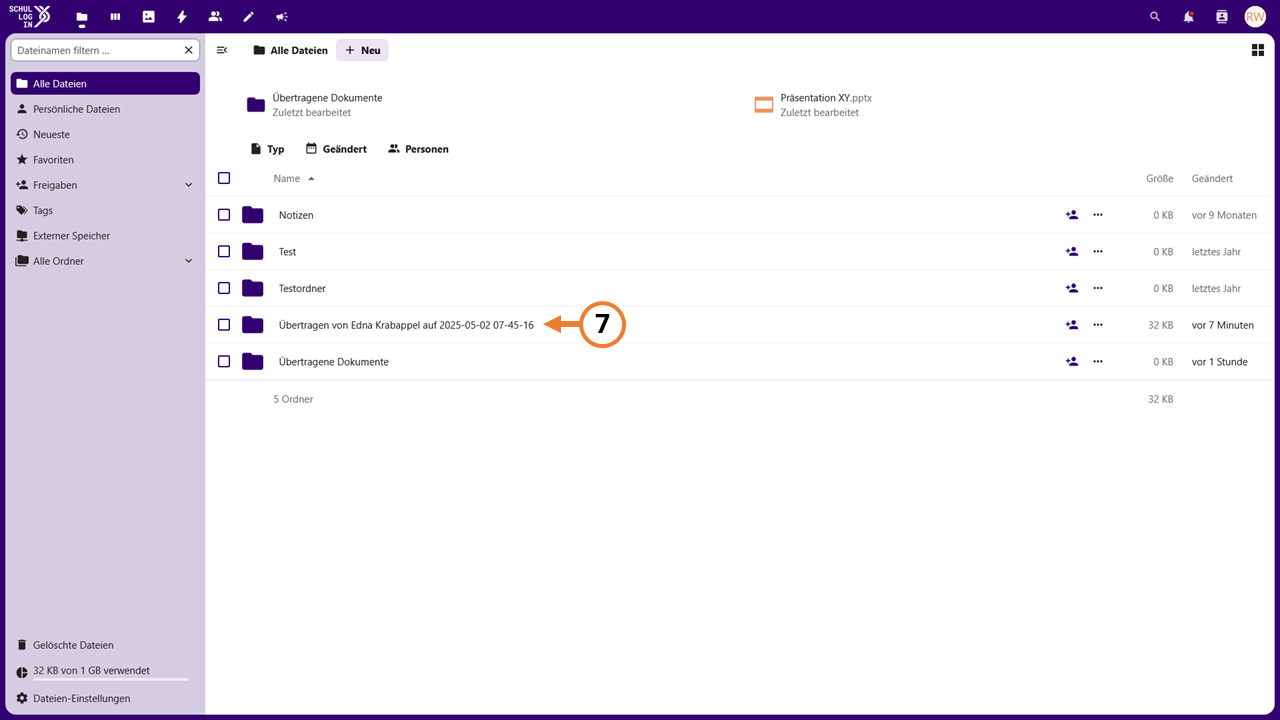Open the Photos icon in top bar
The image size is (1280, 720).
click(149, 17)
